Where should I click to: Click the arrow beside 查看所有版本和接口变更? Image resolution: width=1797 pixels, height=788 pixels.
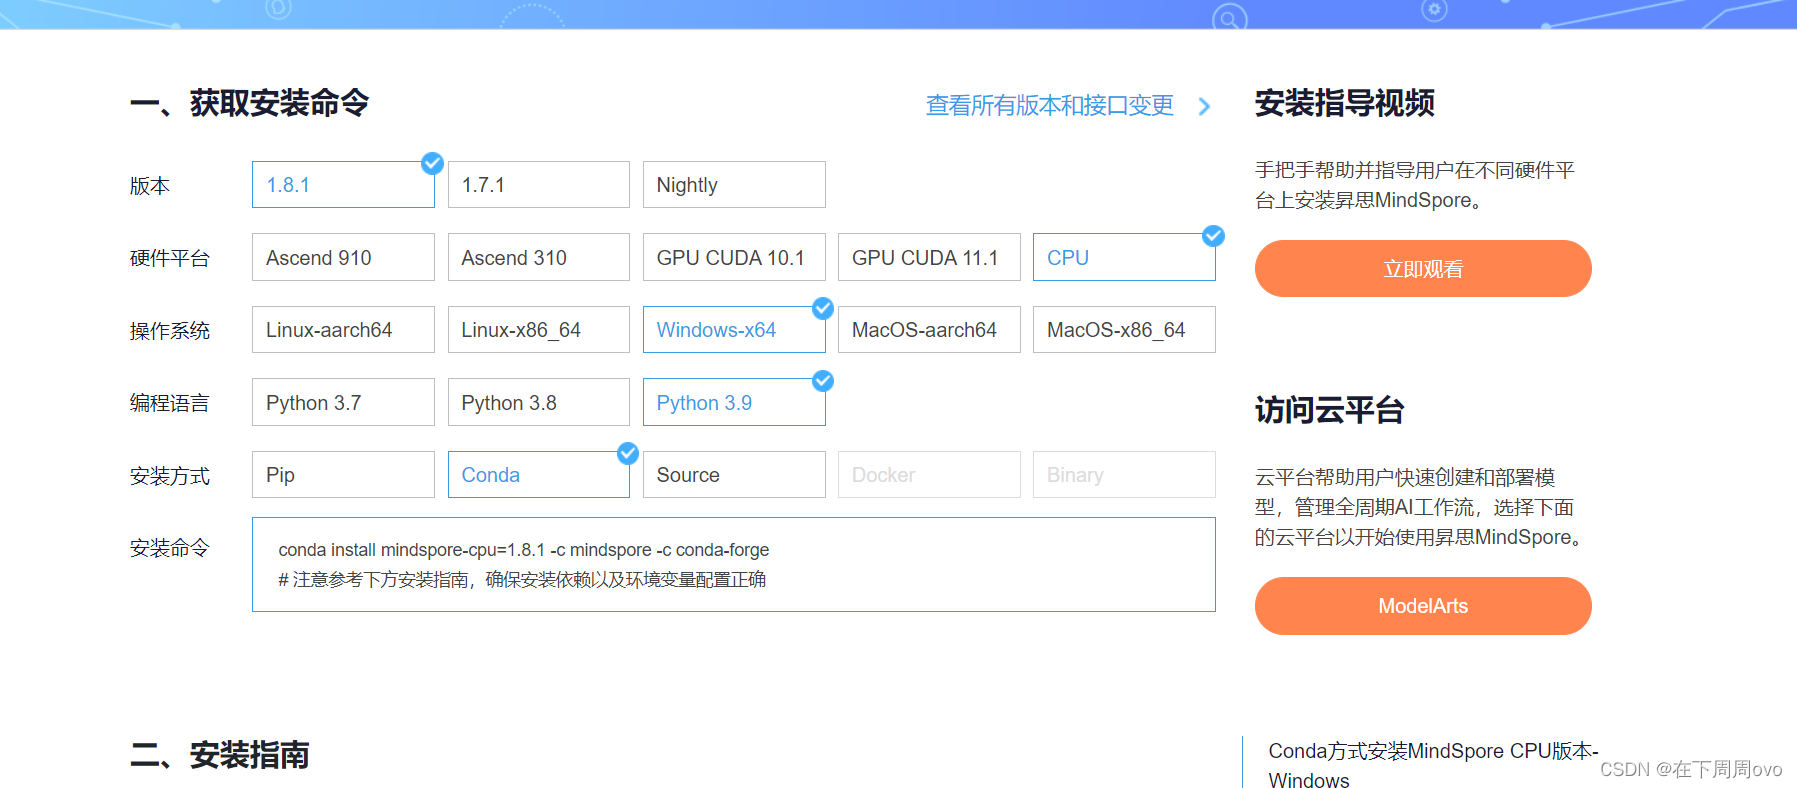tap(1204, 106)
